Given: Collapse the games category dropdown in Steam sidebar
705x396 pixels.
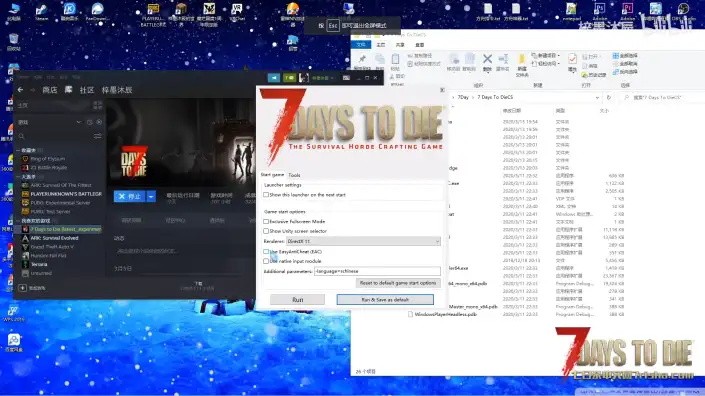Looking at the screenshot, I should [x=79, y=122].
